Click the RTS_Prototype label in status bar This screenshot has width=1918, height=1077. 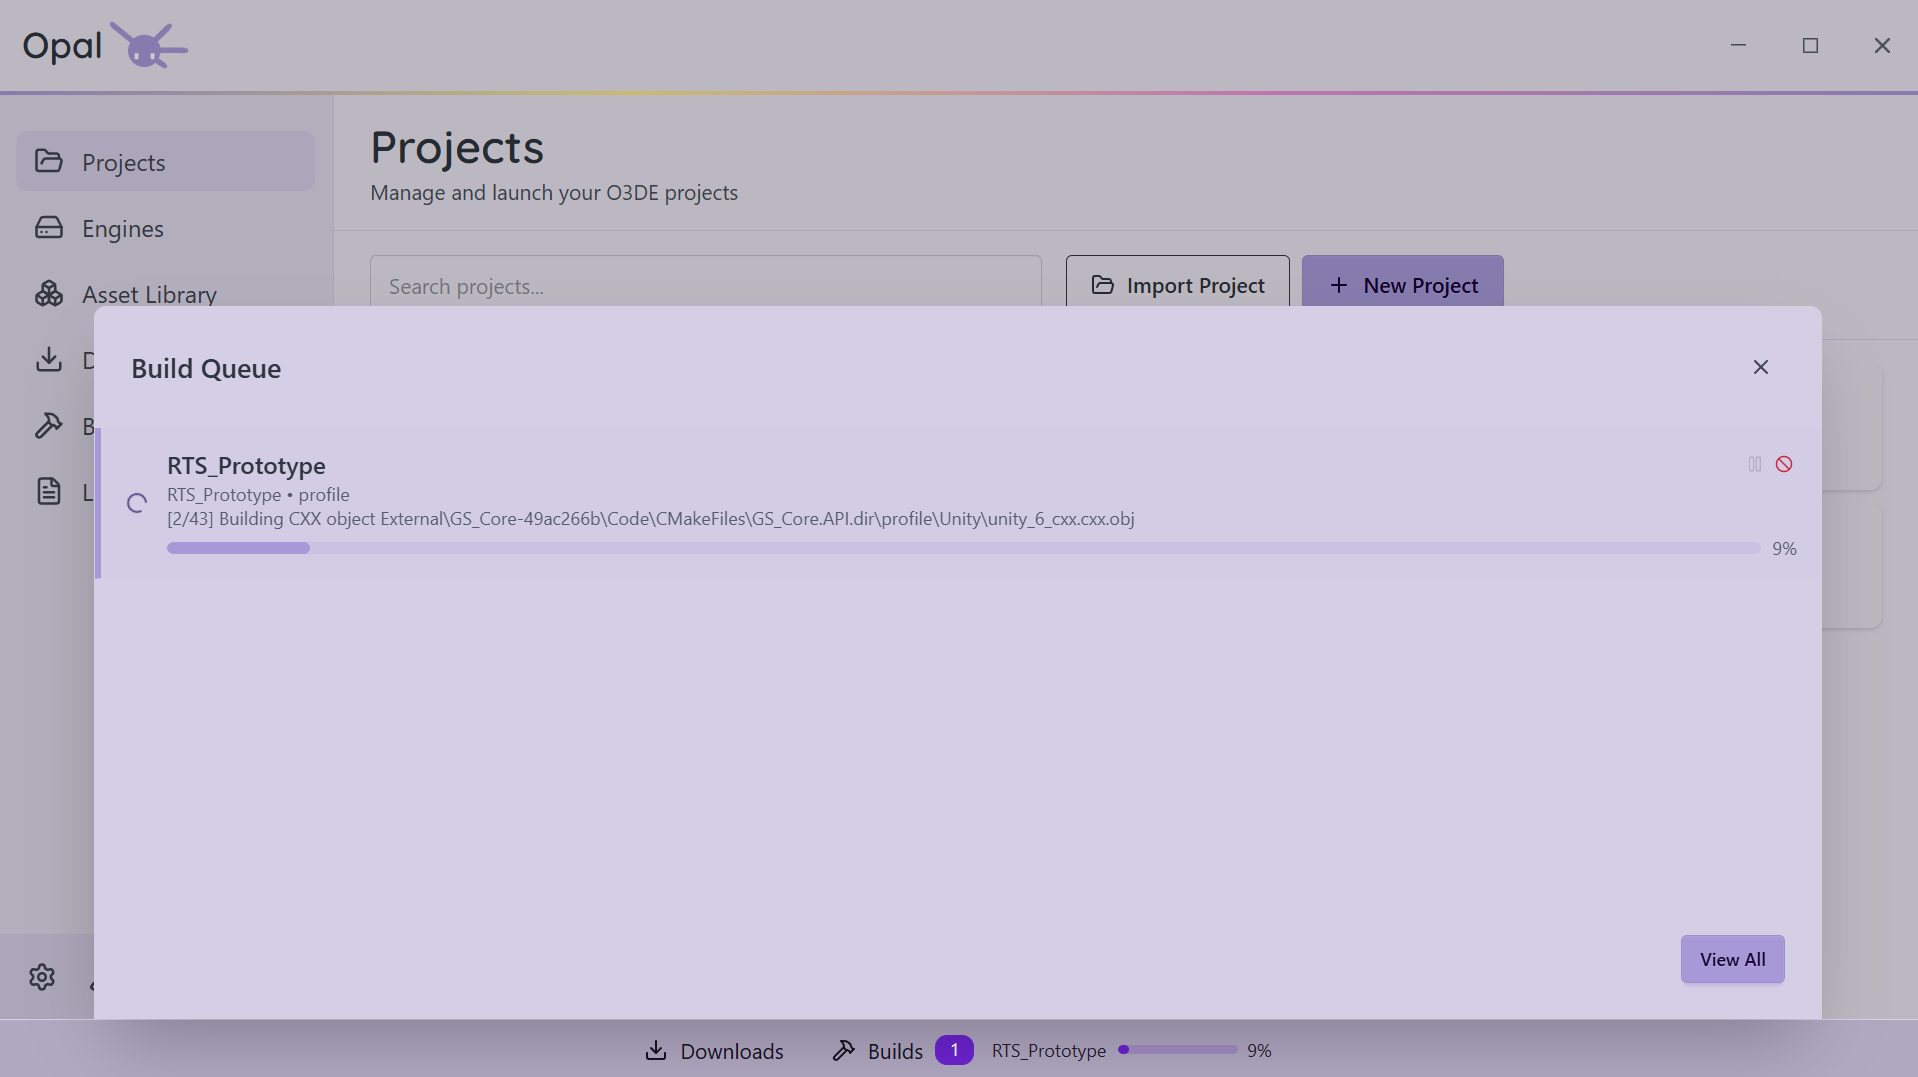[1048, 1051]
